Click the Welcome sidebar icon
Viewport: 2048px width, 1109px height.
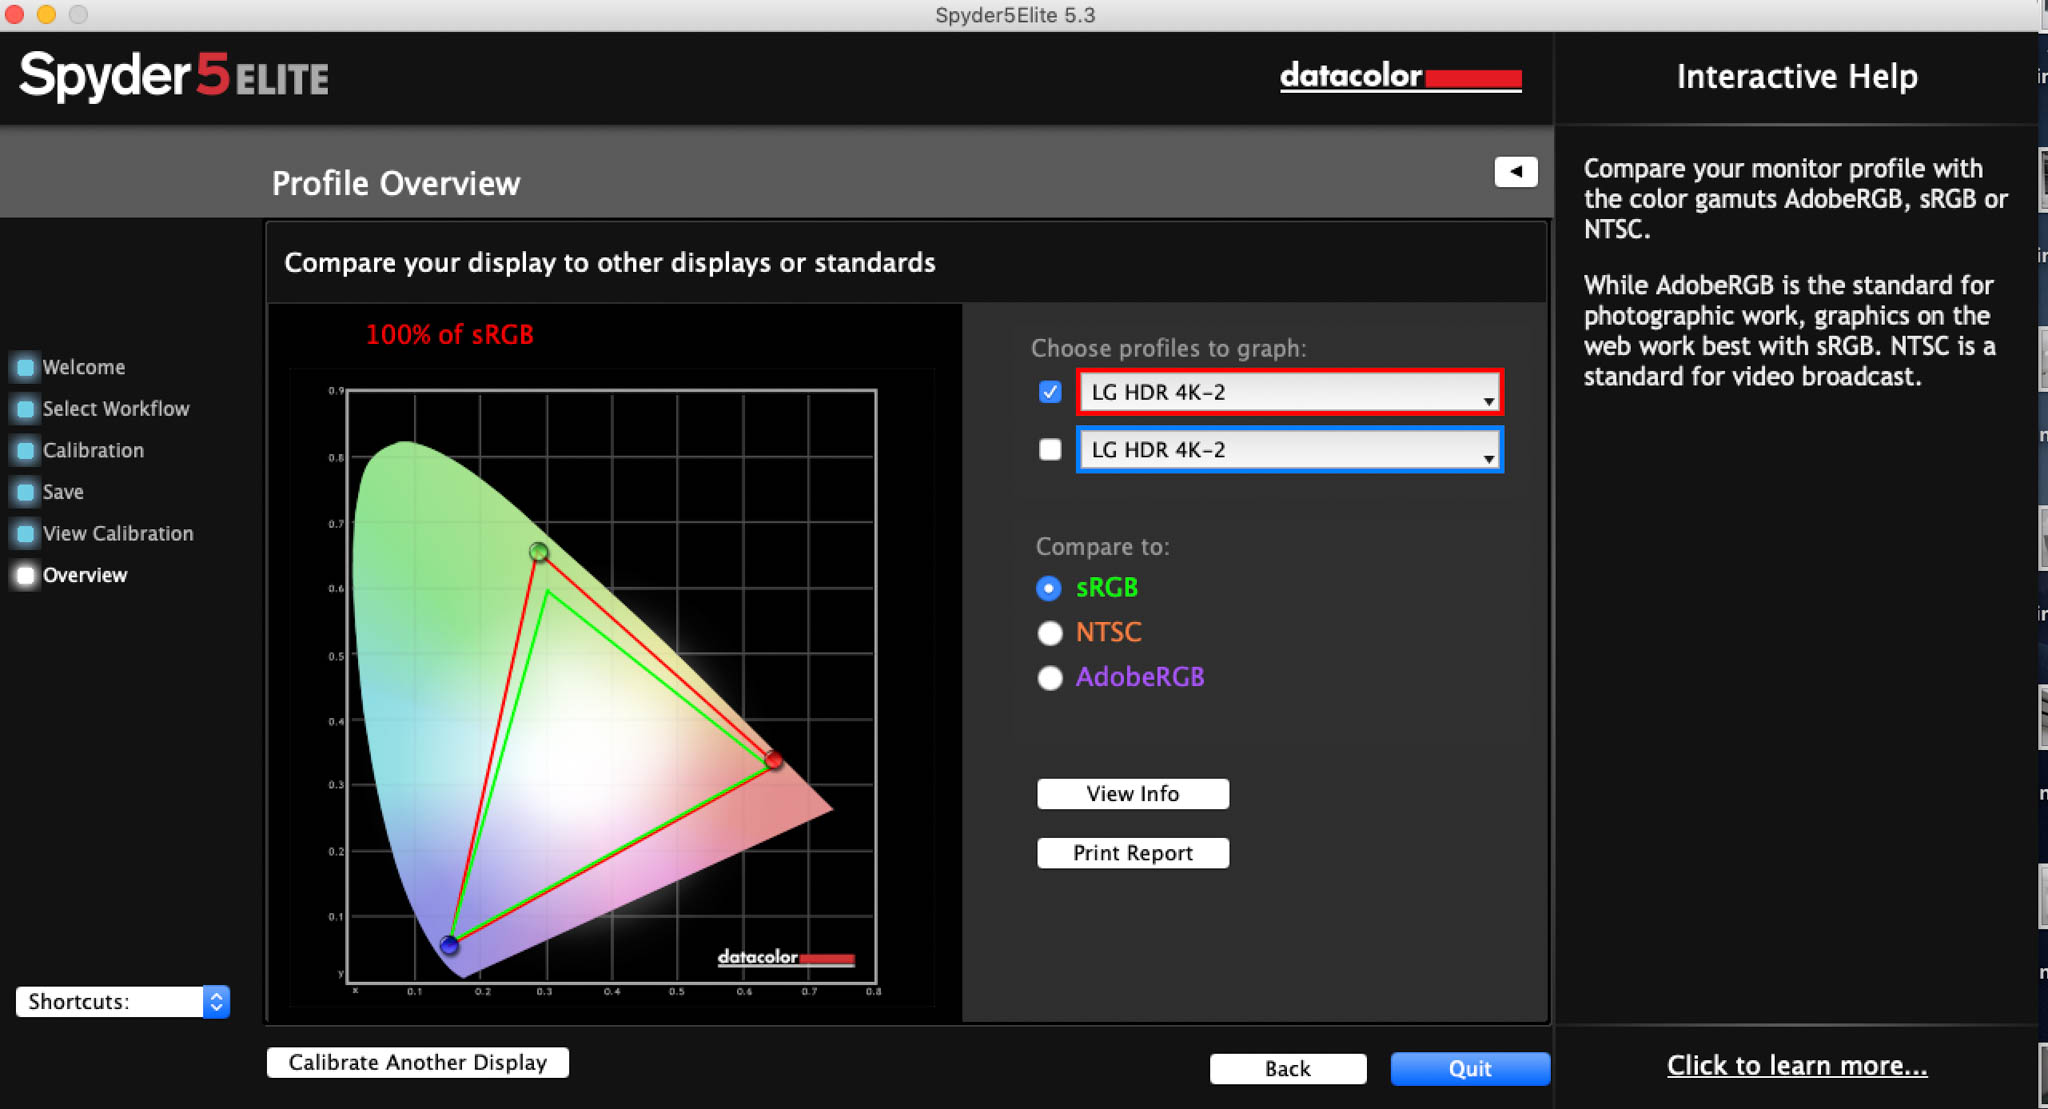25,365
